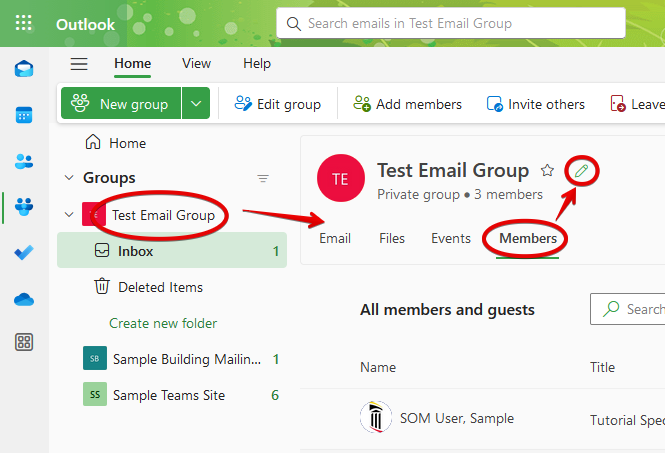Open People contacts in the sidebar
The width and height of the screenshot is (665, 453).
pos(24,161)
